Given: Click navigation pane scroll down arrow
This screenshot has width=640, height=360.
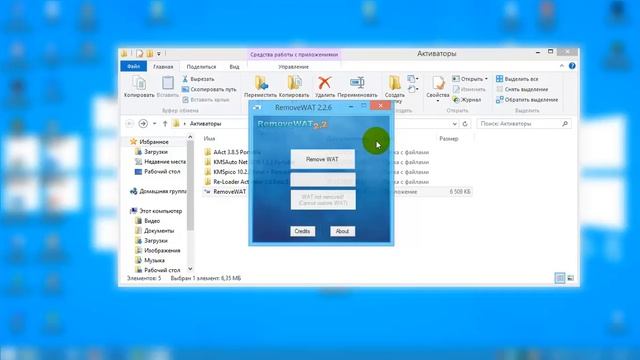Looking at the screenshot, I should (190, 269).
